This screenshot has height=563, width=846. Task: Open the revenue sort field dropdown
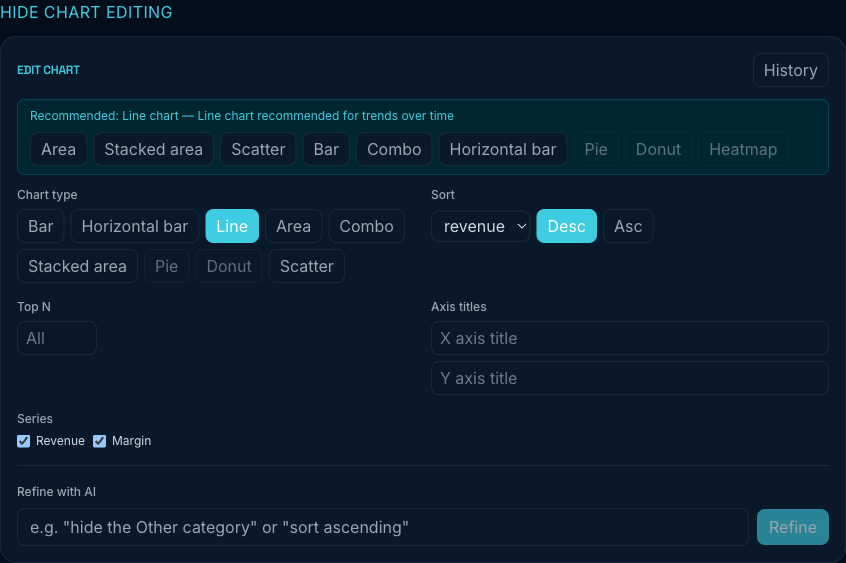click(480, 226)
